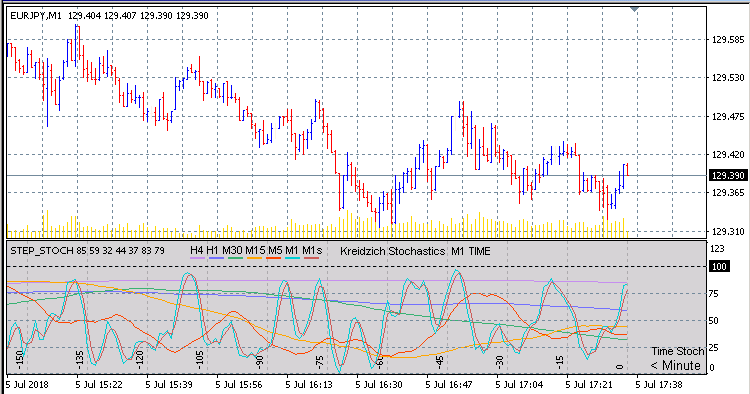Click the 5 Jul 17:04 time label
This screenshot has height=394, width=750.
(x=519, y=384)
